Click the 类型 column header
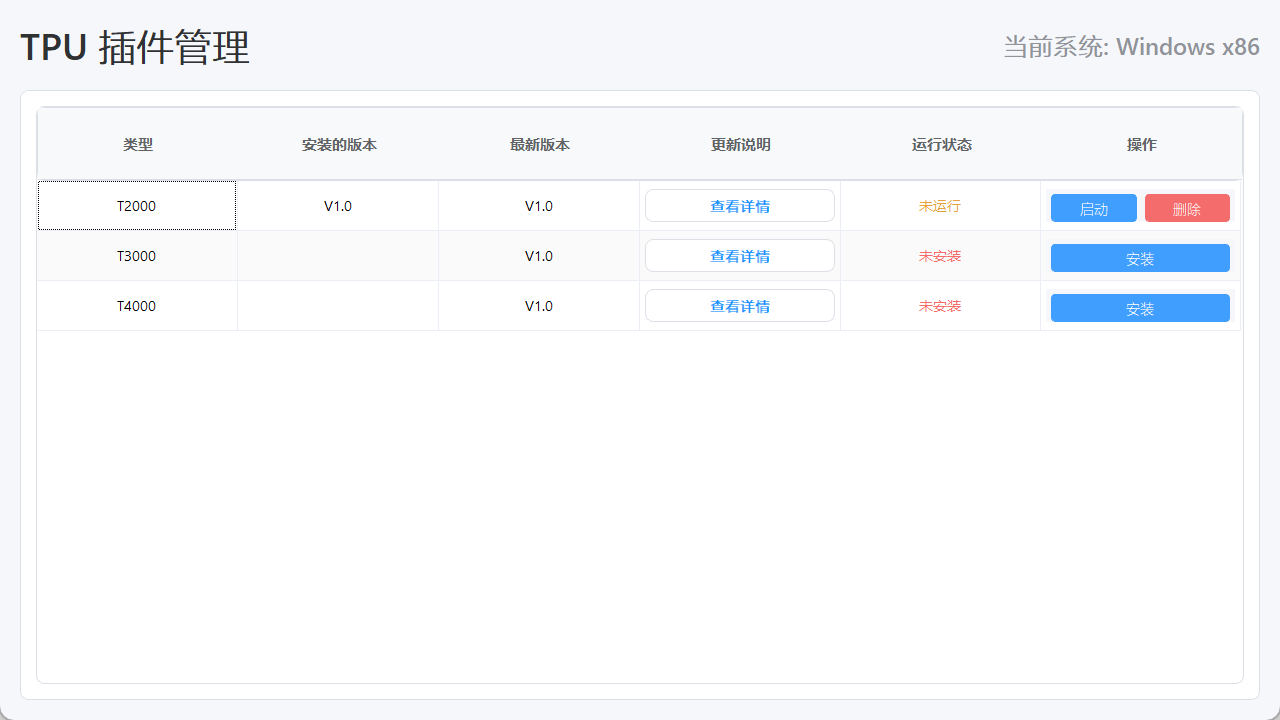 [x=138, y=145]
